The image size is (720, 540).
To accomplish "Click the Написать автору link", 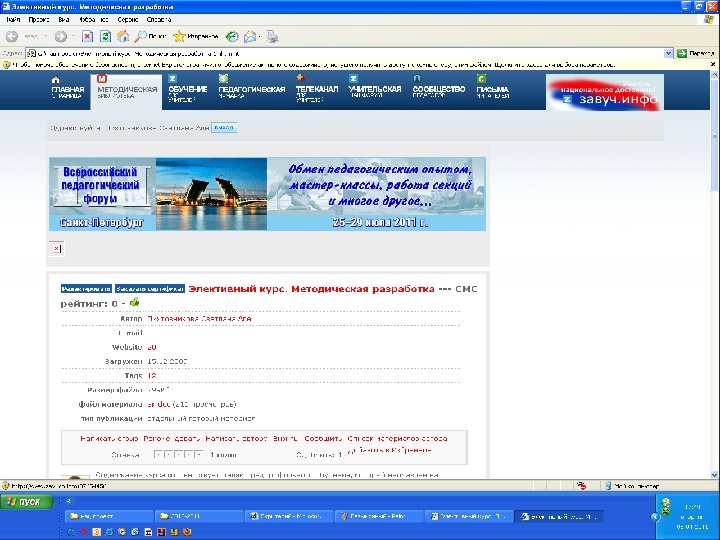I will [236, 439].
